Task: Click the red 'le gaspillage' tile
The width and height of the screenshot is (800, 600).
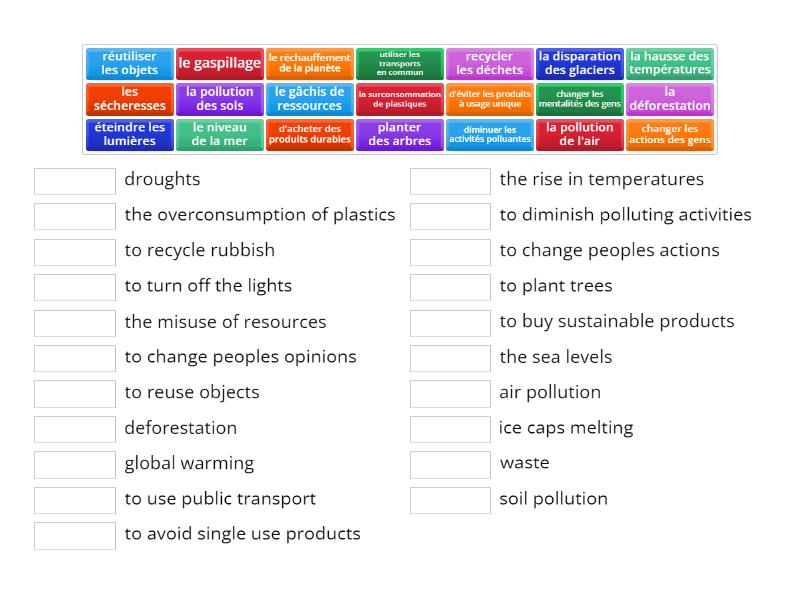Action: pos(220,64)
